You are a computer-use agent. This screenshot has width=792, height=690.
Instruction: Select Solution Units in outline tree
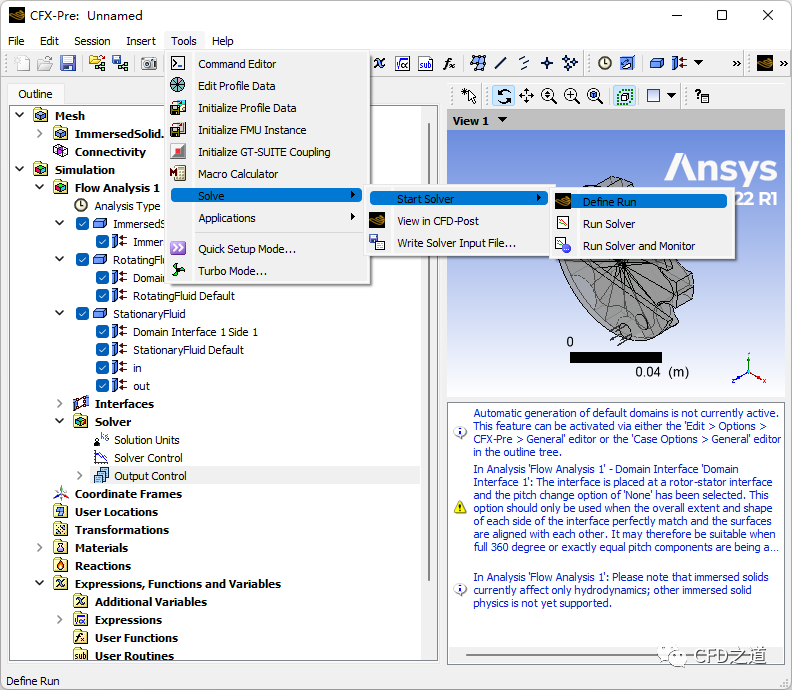(146, 440)
